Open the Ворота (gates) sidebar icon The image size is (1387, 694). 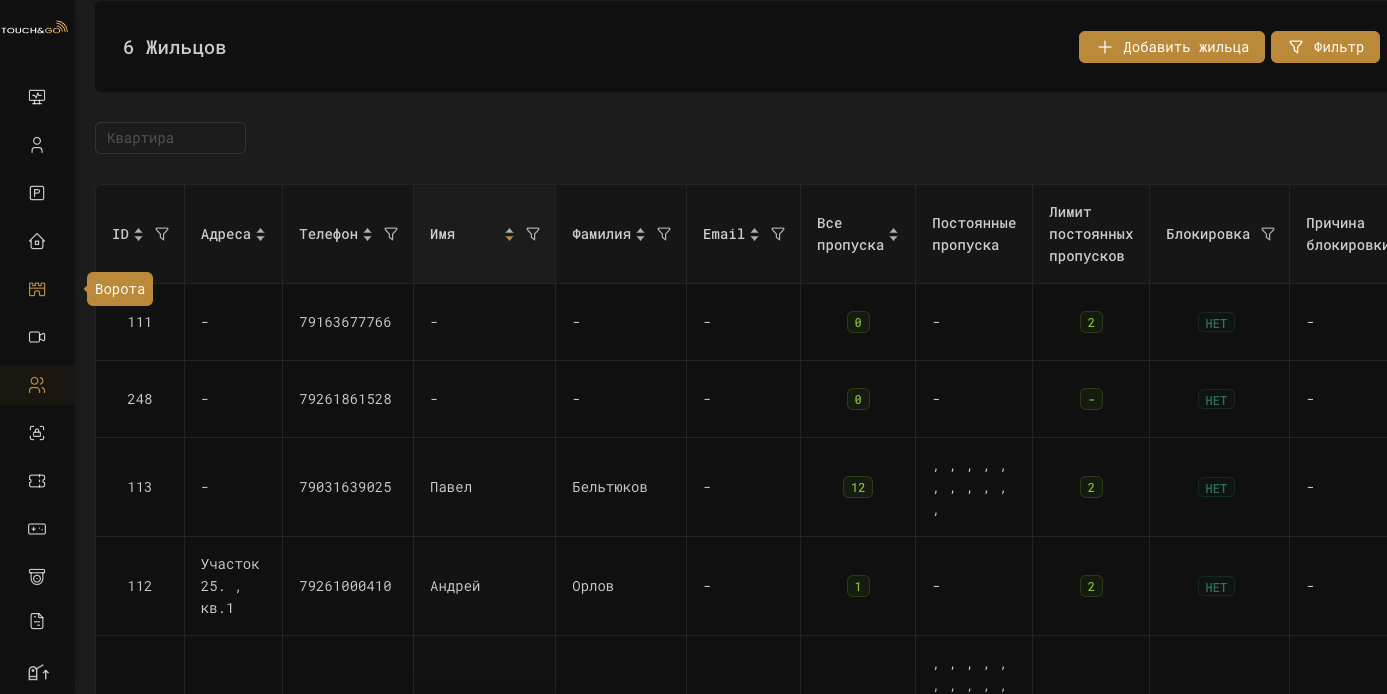[x=37, y=289]
